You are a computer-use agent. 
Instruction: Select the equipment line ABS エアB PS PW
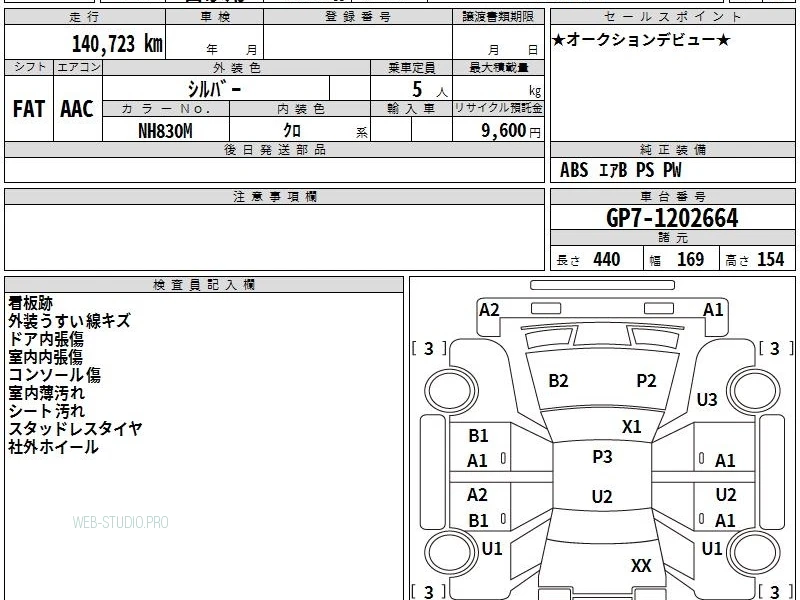(x=620, y=170)
